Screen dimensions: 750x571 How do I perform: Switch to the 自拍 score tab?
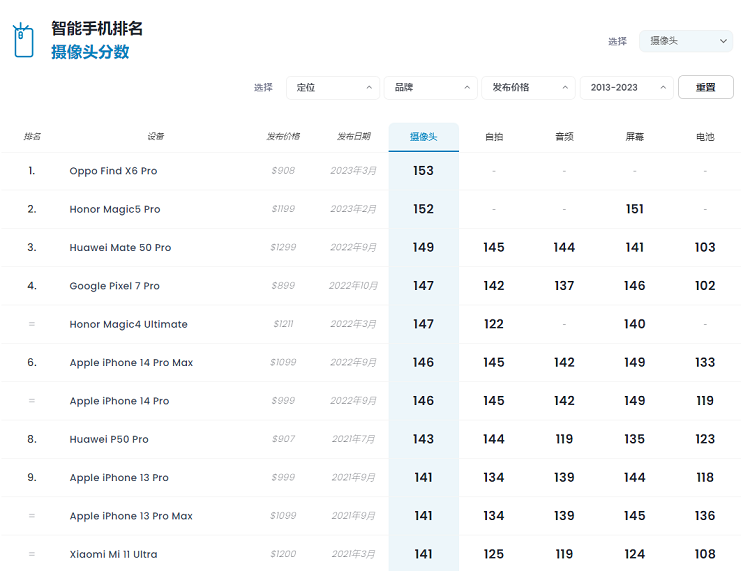494,137
